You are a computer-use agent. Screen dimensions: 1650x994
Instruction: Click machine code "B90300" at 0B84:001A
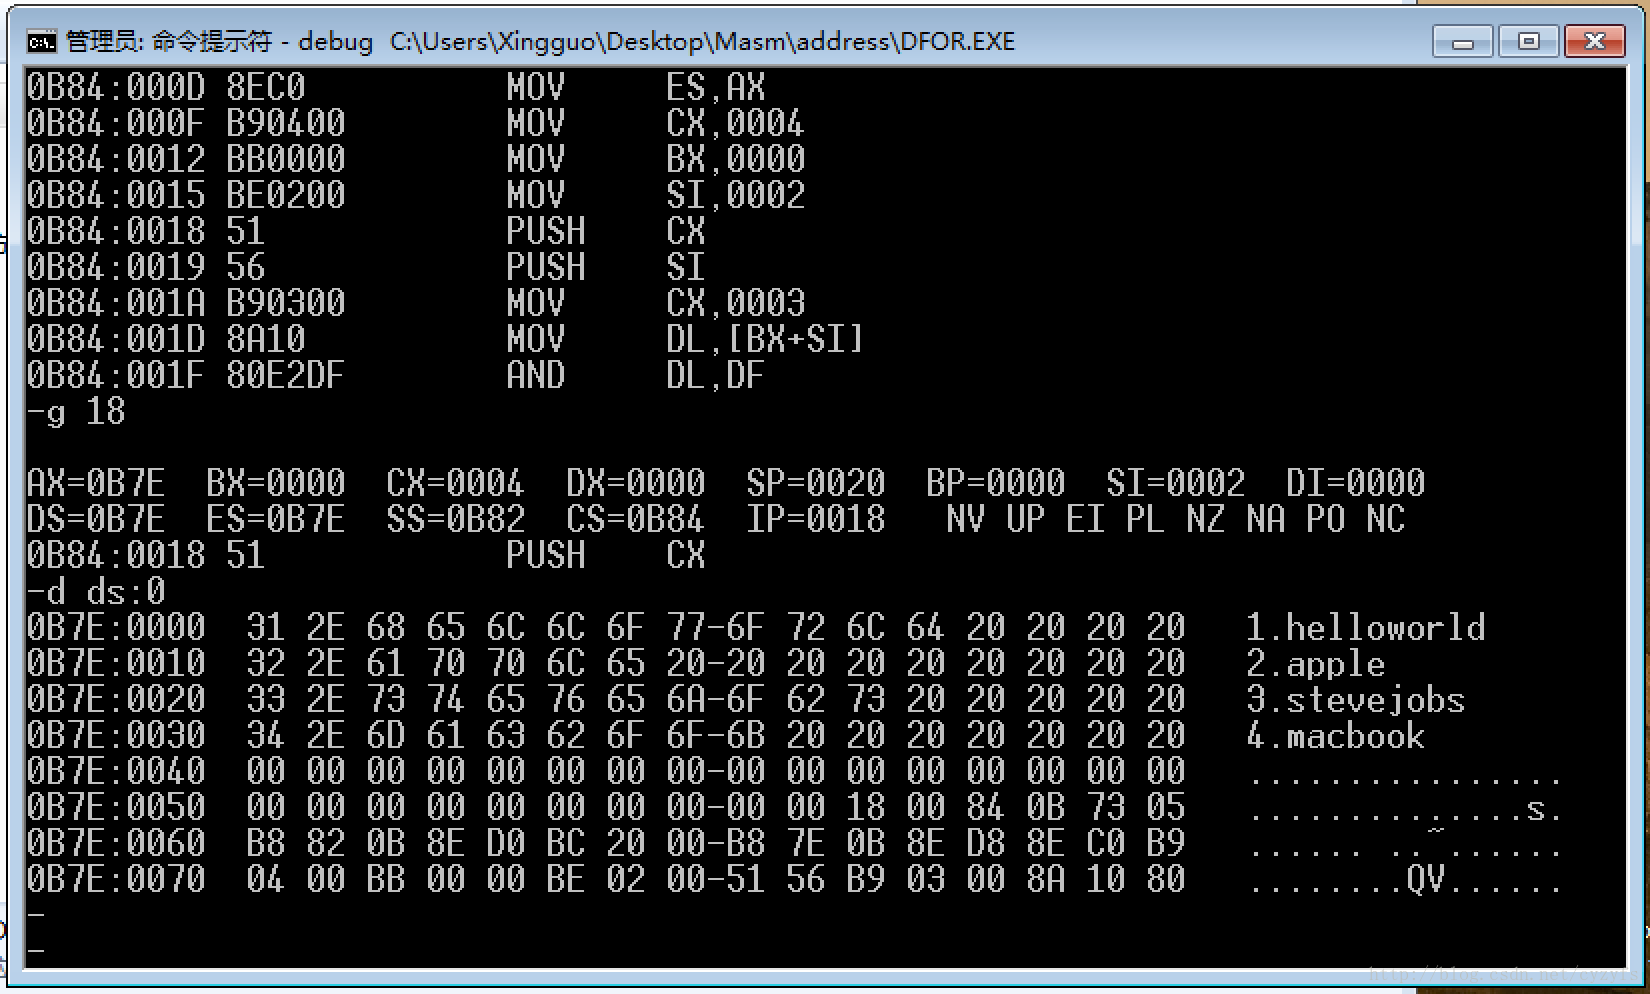(286, 304)
